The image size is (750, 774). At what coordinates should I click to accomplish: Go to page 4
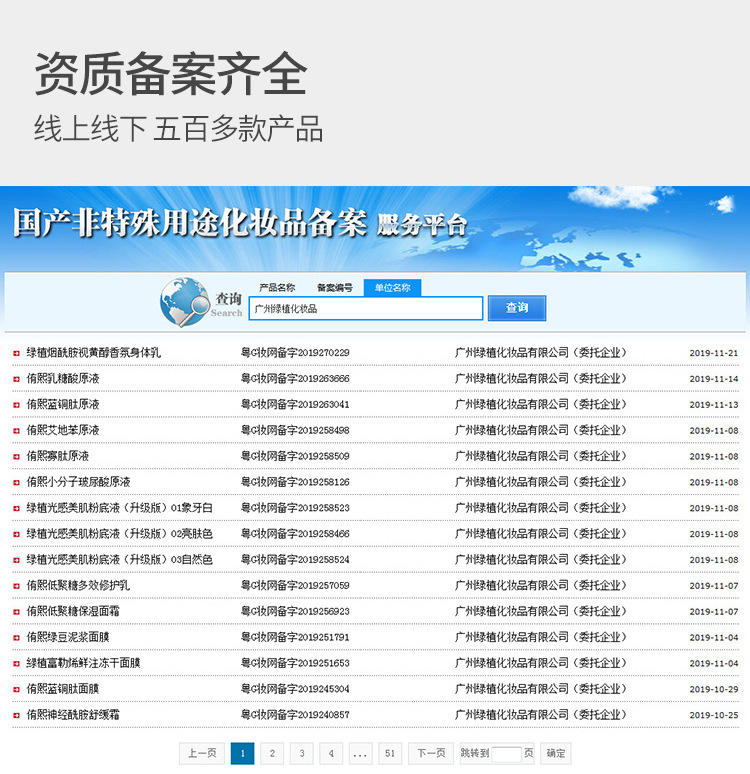[331, 753]
